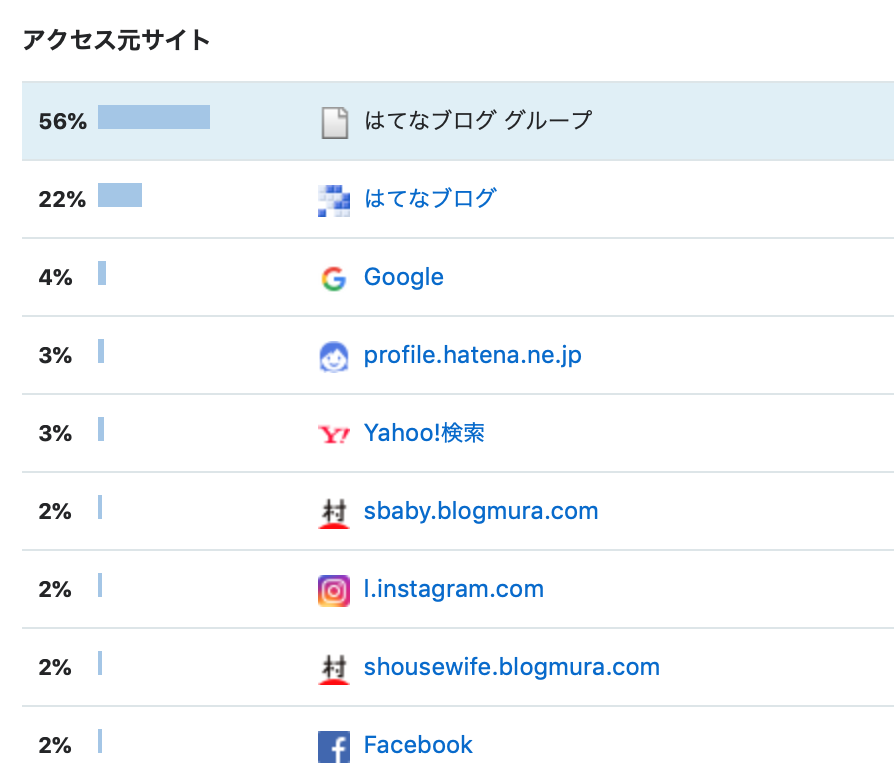
Task: Click the document icon beside はてなブログ グループ
Action: (x=335, y=123)
